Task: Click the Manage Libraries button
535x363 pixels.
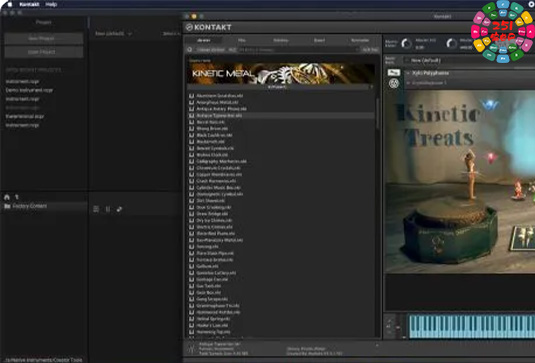Action: click(x=211, y=50)
